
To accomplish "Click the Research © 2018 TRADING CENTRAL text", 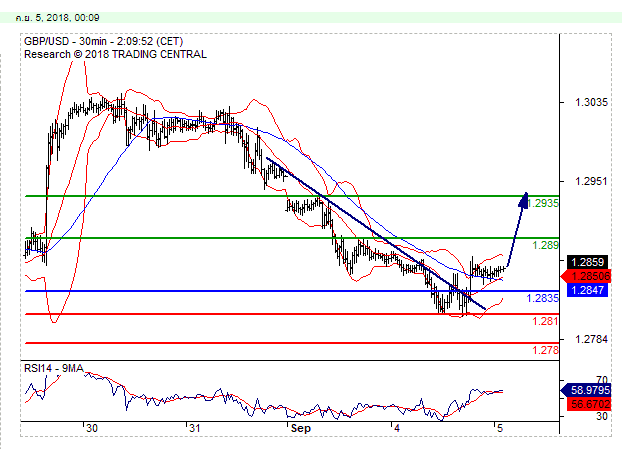I will click(x=115, y=54).
